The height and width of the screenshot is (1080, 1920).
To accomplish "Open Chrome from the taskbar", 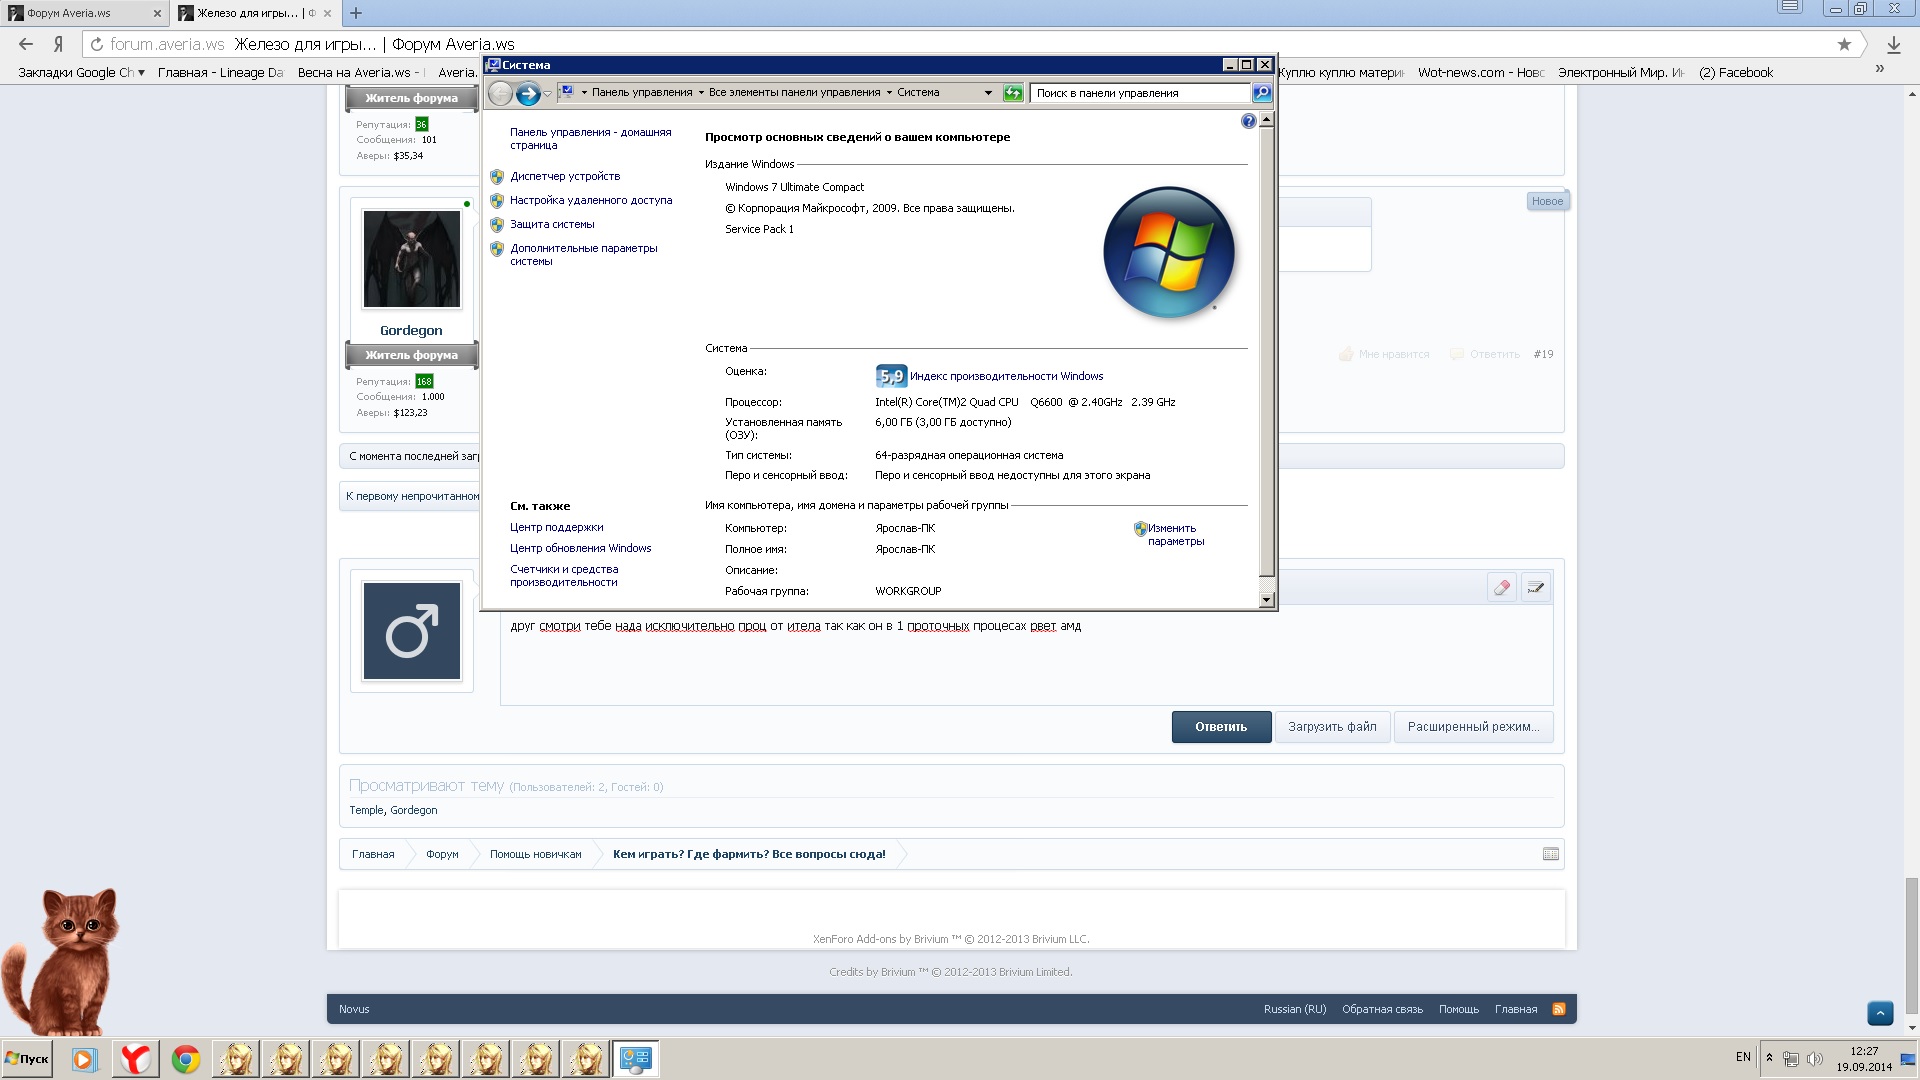I will point(186,1059).
